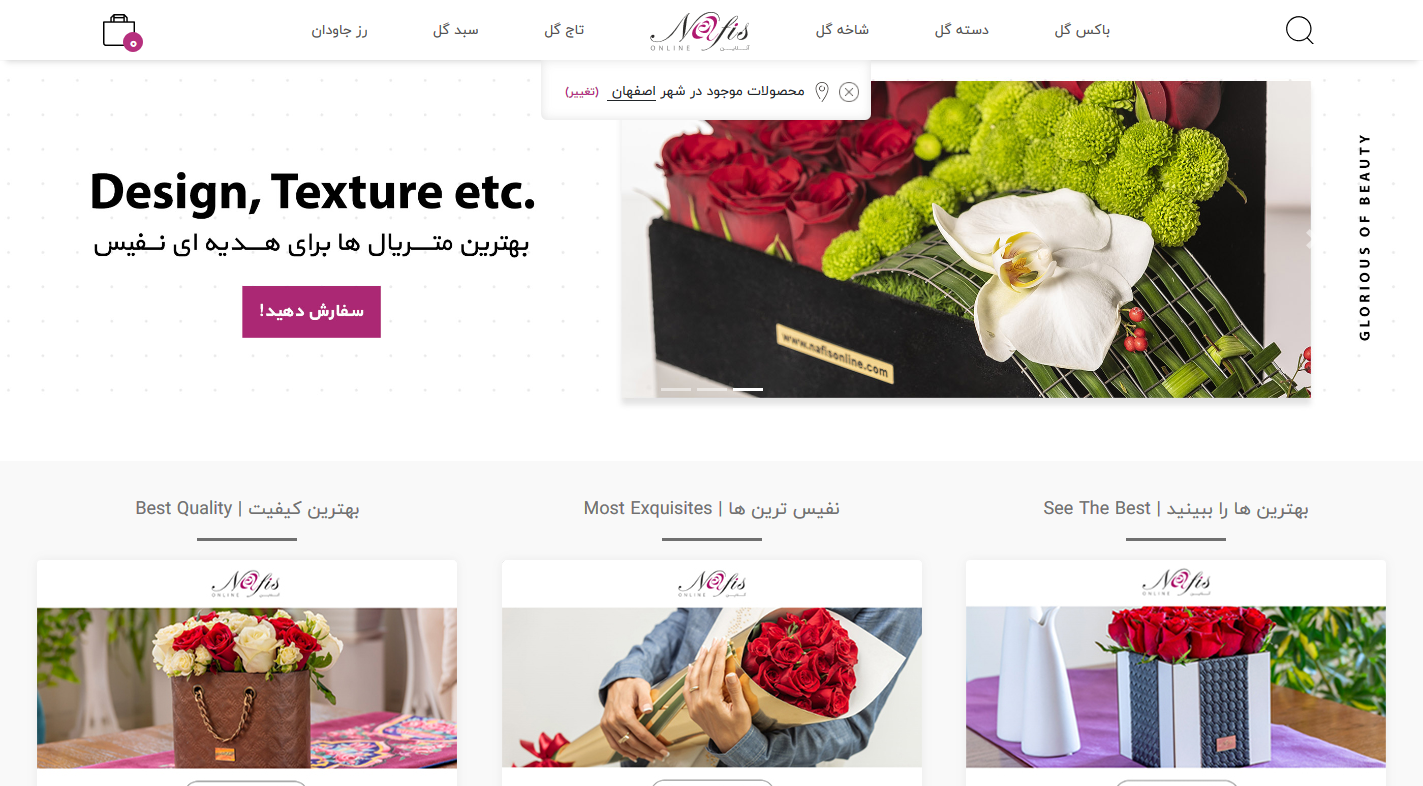The width and height of the screenshot is (1423, 786).
Task: Click the Nafis logo on See The Best card
Action: [x=1176, y=583]
